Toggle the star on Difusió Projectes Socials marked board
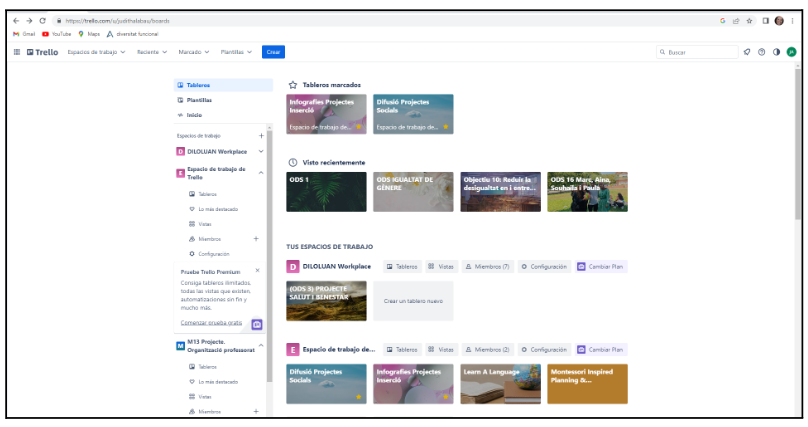Viewport: 808px width, 427px height. (x=444, y=127)
